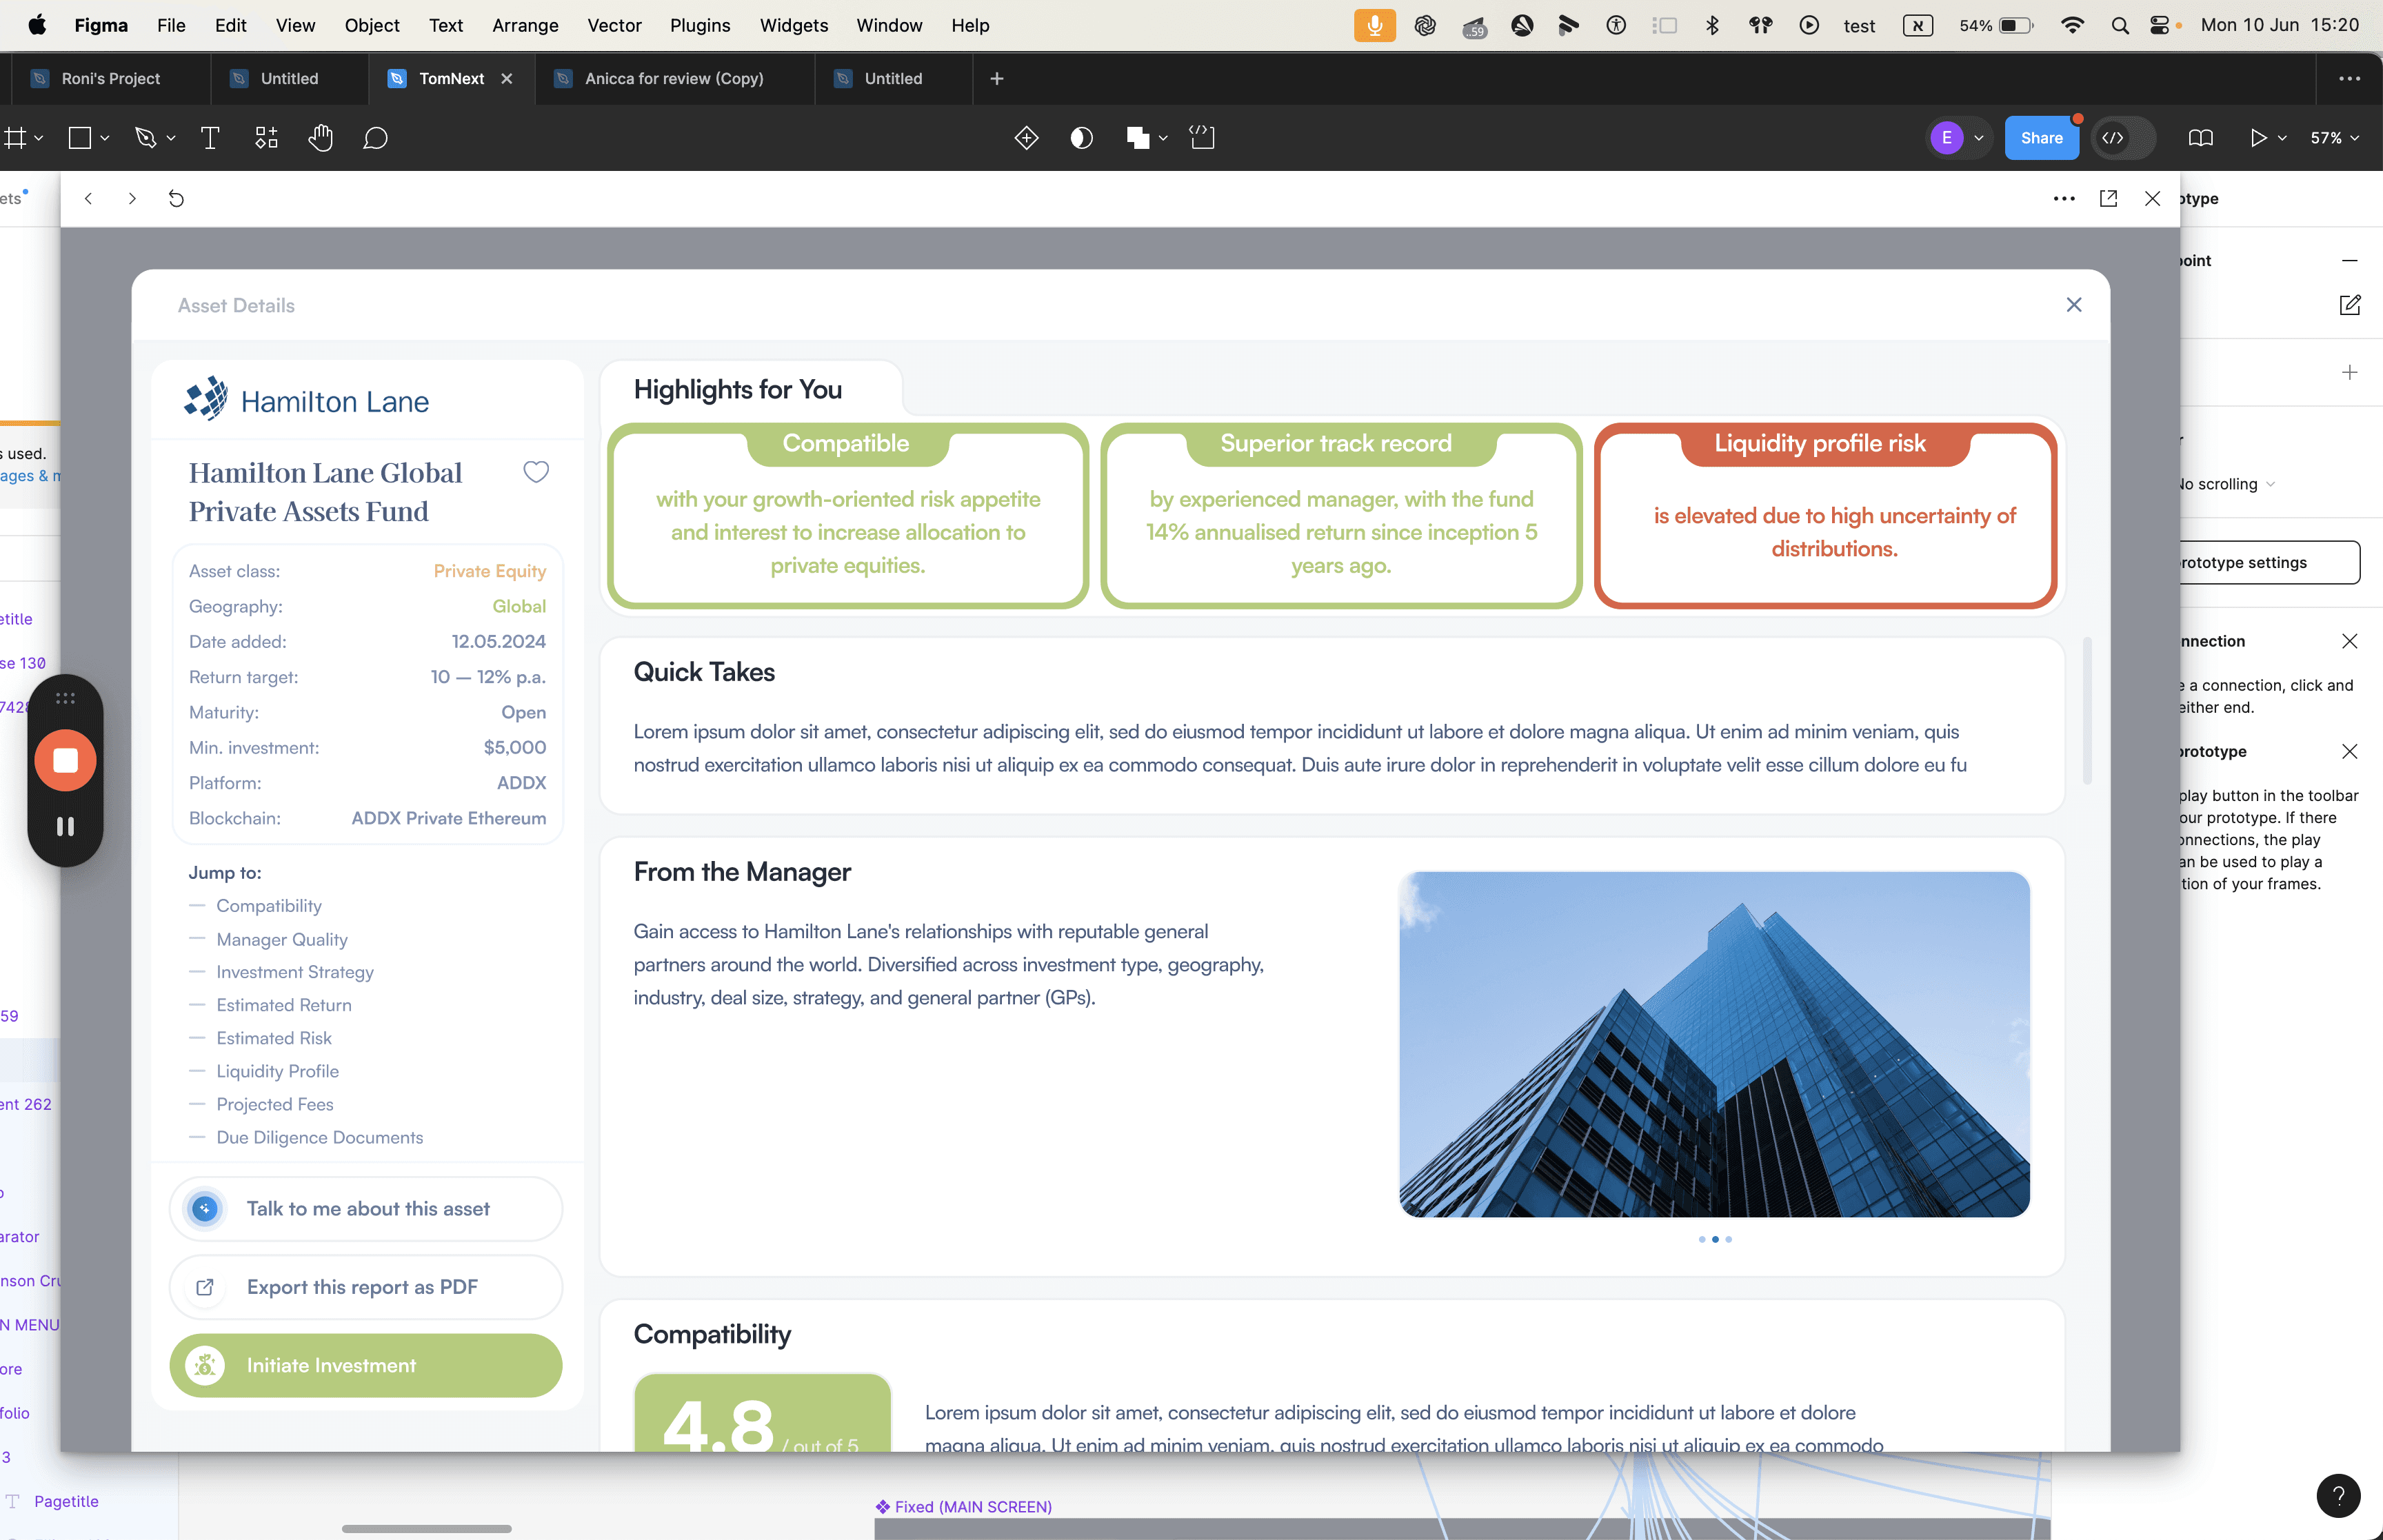The image size is (2383, 1540).
Task: Expand the shape tools dropdown arrow
Action: tap(104, 138)
